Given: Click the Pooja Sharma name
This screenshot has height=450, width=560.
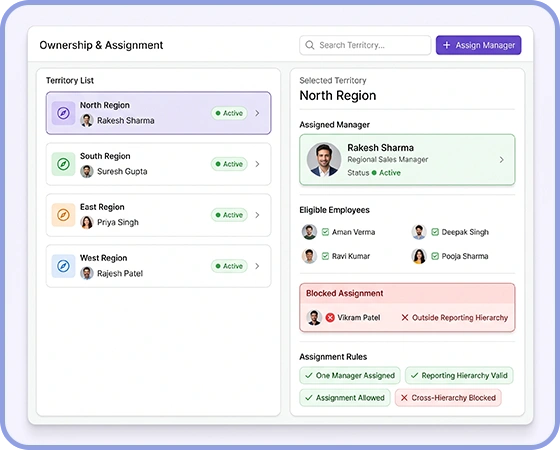Looking at the screenshot, I should (x=465, y=256).
